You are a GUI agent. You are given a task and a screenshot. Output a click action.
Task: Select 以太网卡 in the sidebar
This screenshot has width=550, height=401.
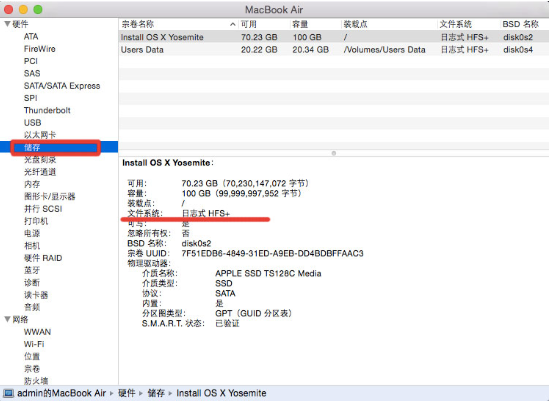coord(40,135)
